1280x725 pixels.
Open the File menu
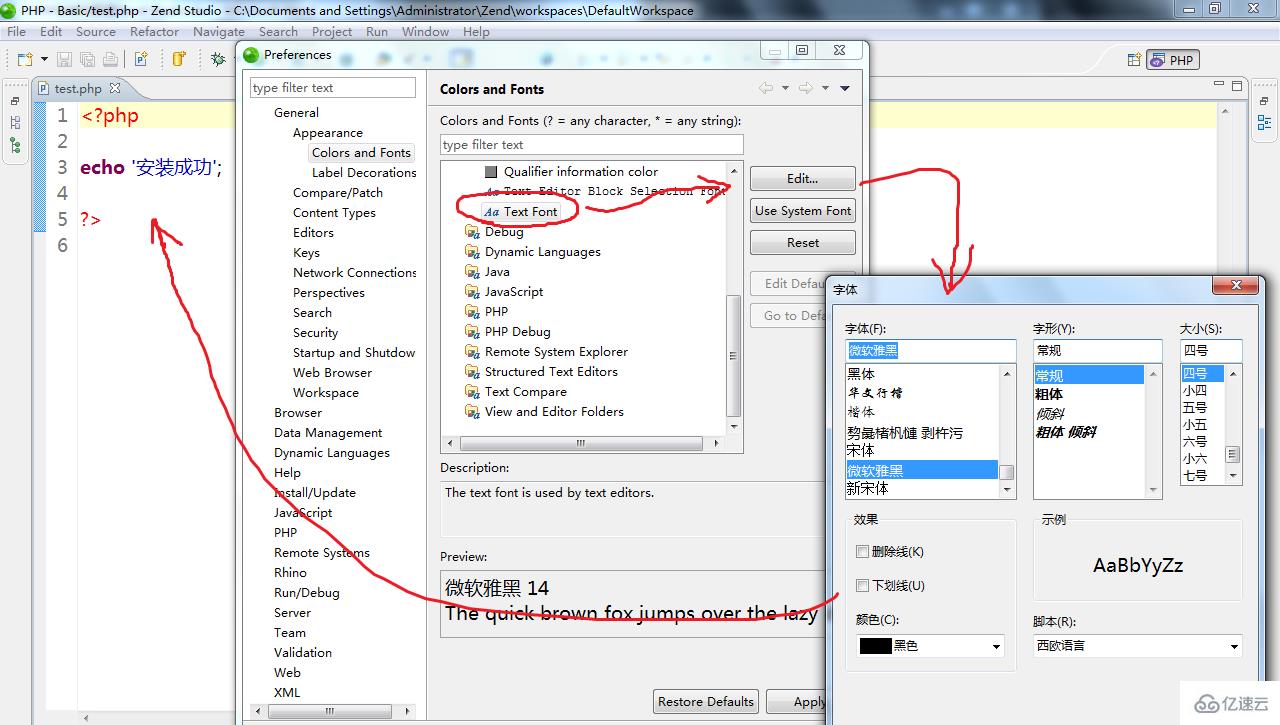[16, 31]
